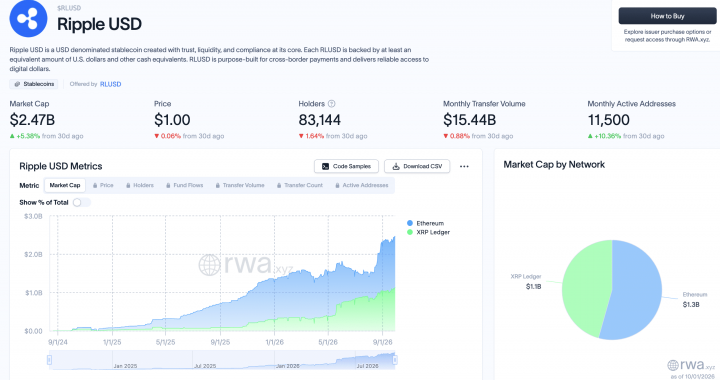
Task: Click the lock icon on Active Addresses tab
Action: coord(338,185)
